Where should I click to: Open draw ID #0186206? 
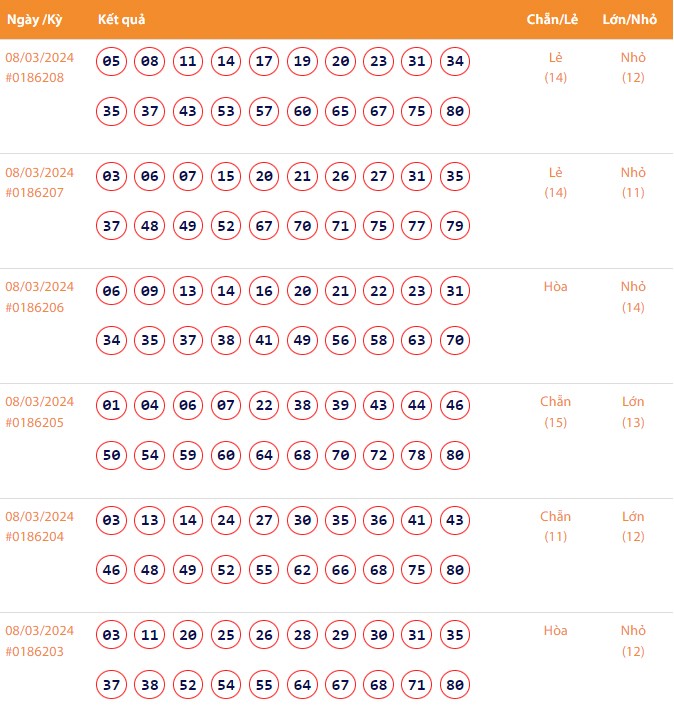[x=35, y=307]
